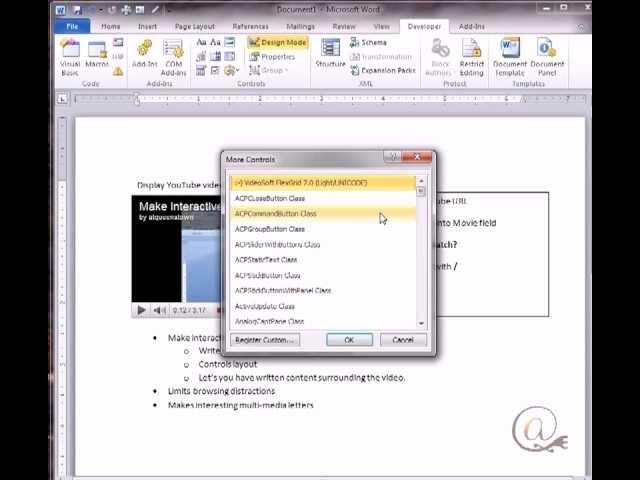Open the Add-Ins manager
The image size is (640, 480).
tap(144, 53)
